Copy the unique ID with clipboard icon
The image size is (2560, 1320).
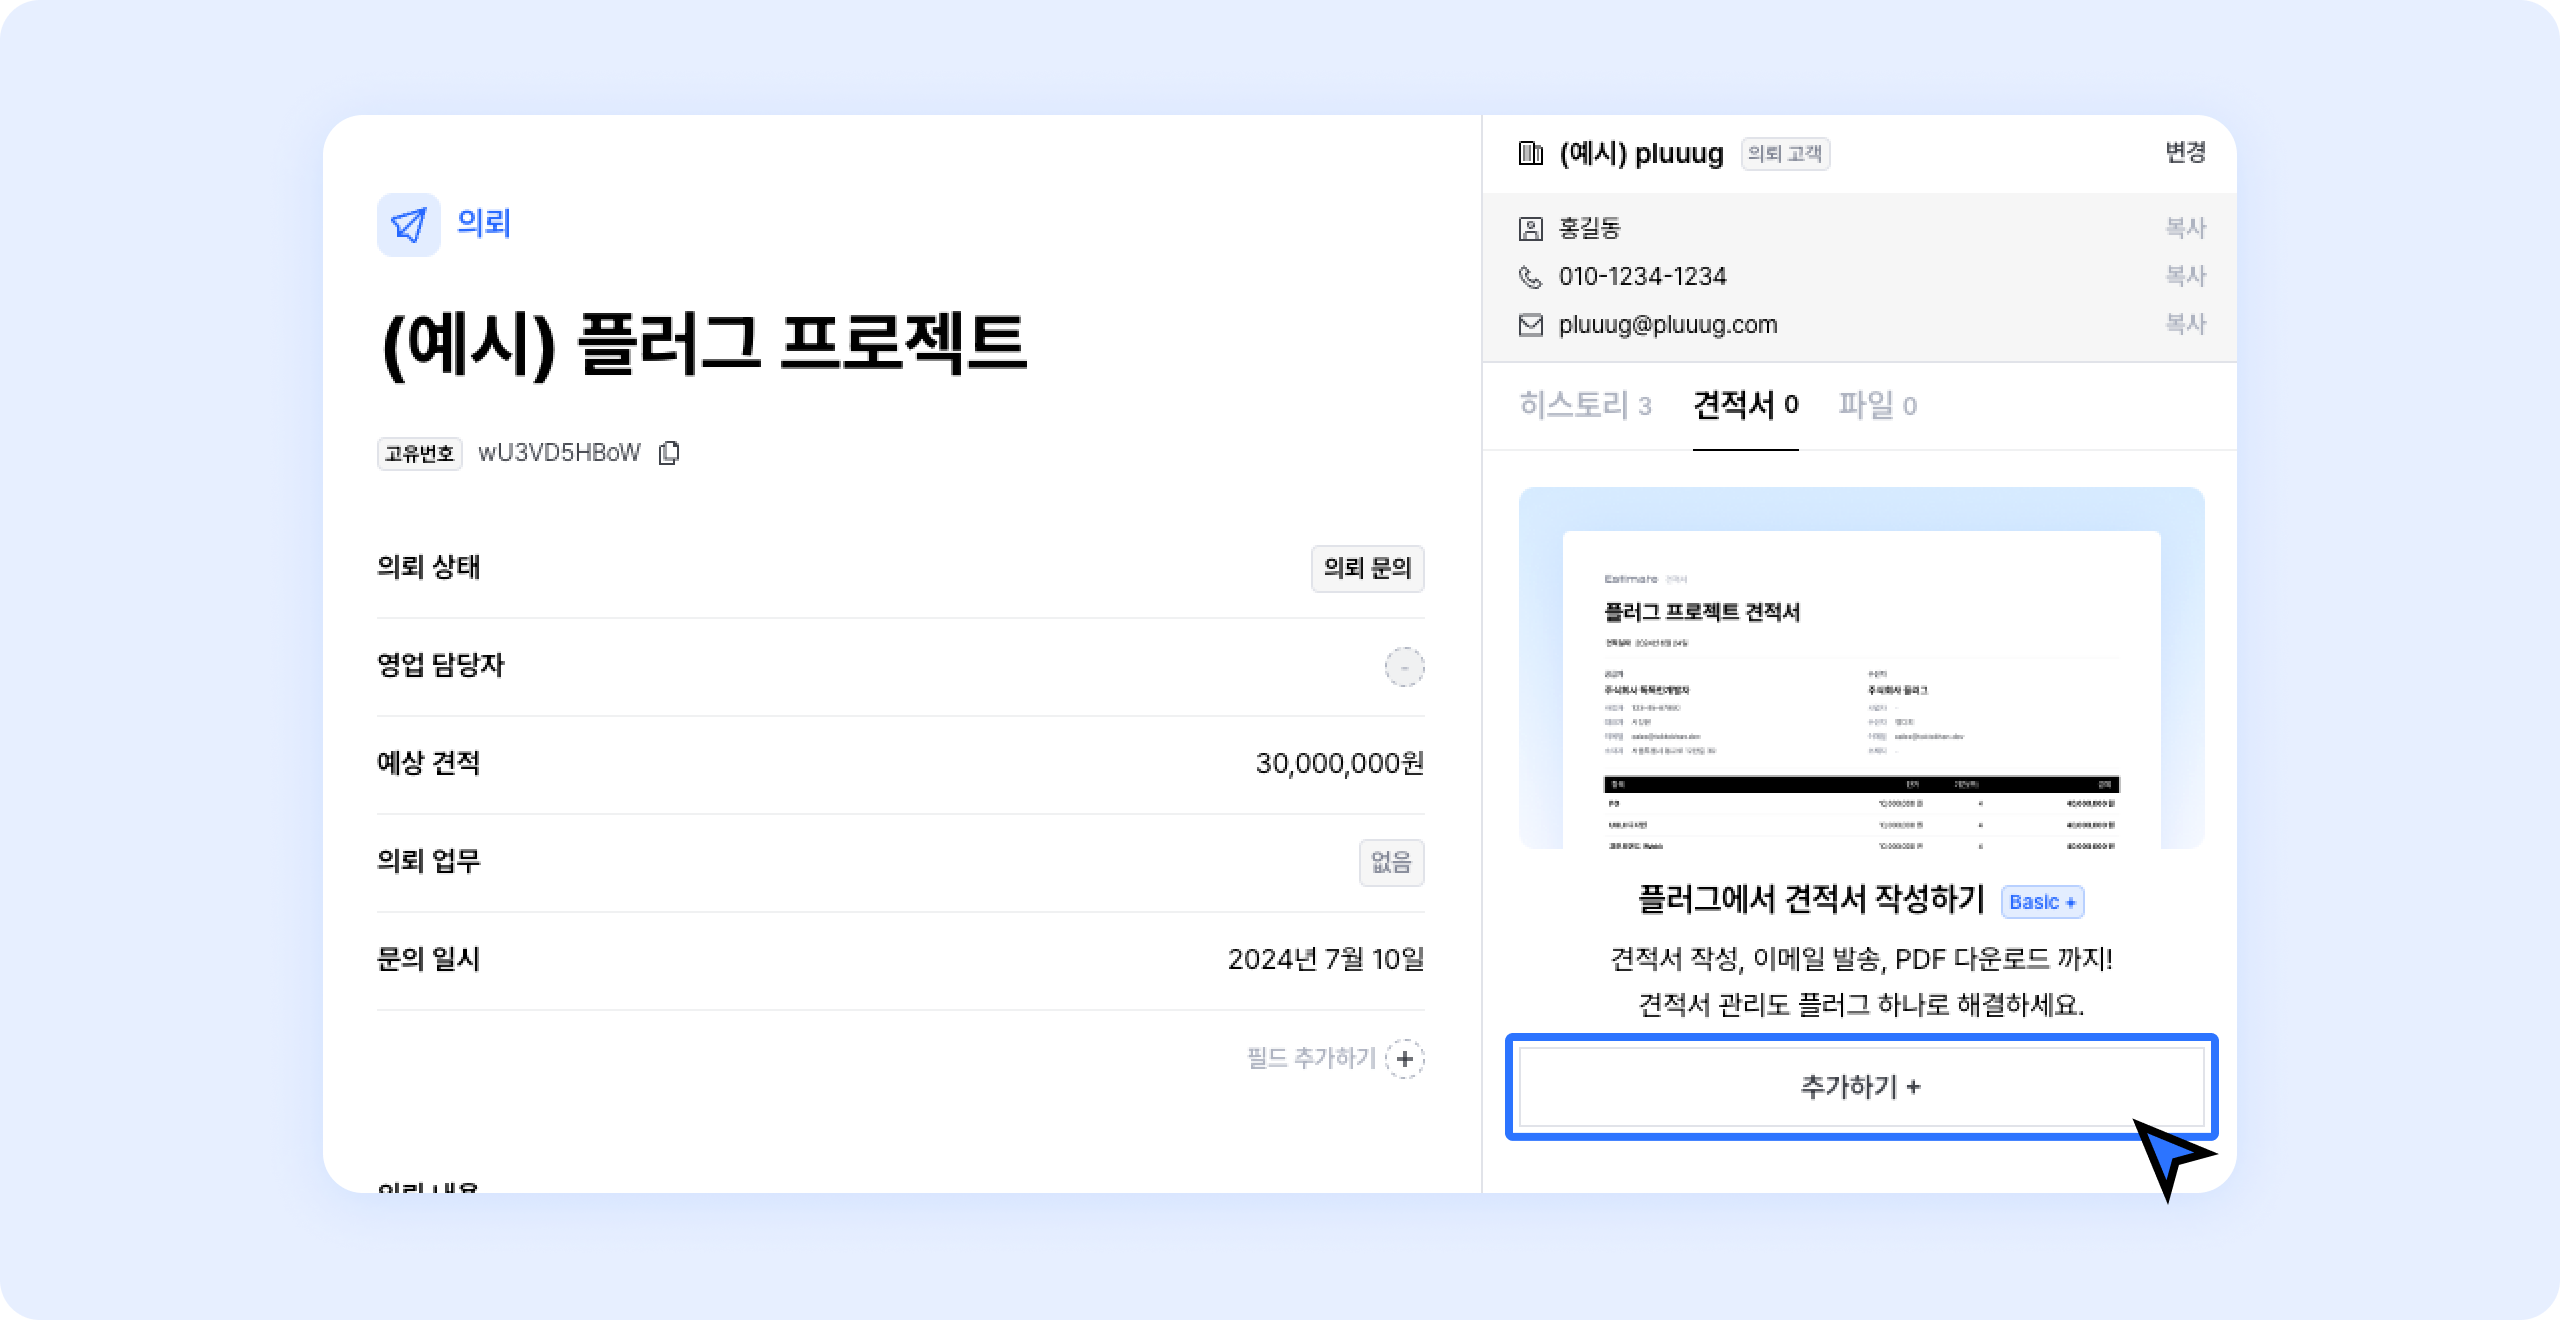click(669, 453)
